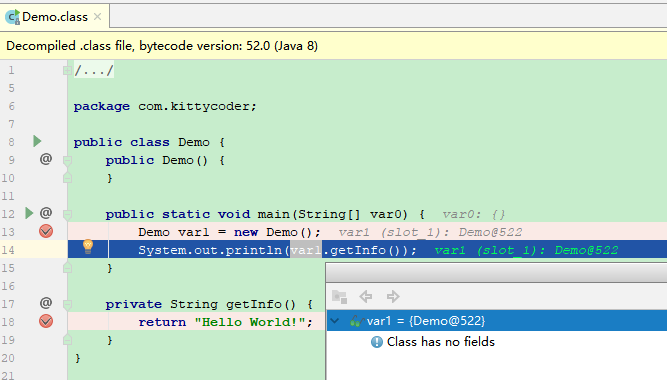Click the @ gutter marker on line 17
The image size is (667, 380).
(46, 303)
